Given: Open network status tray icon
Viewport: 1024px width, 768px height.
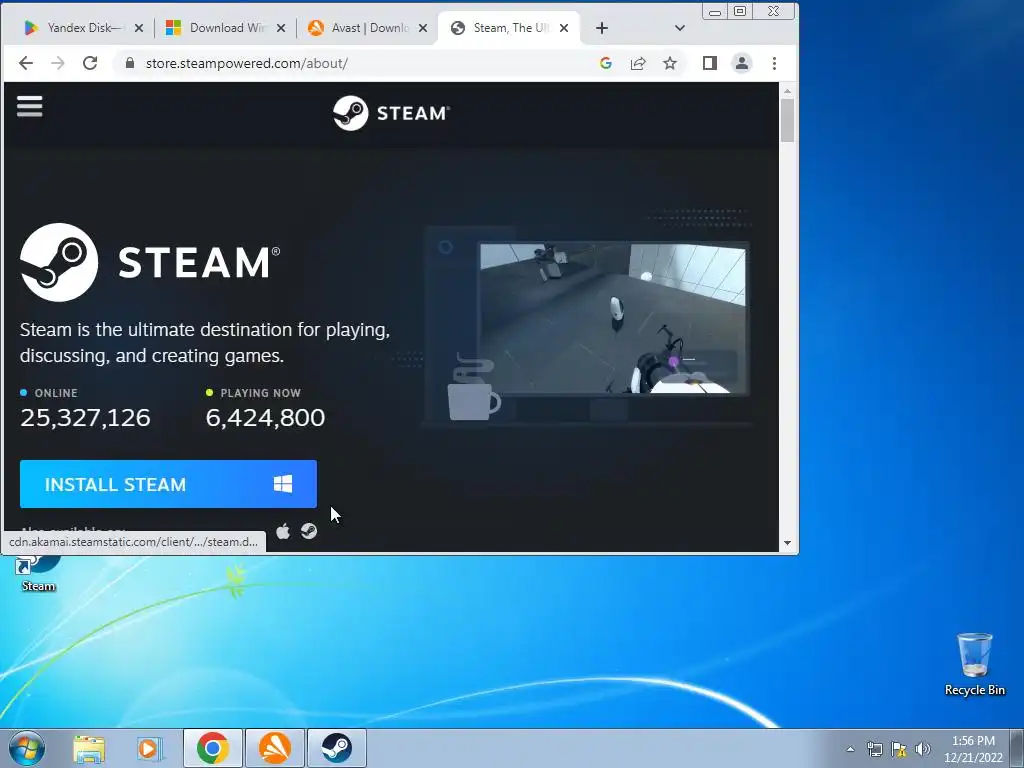Looking at the screenshot, I should point(874,749).
